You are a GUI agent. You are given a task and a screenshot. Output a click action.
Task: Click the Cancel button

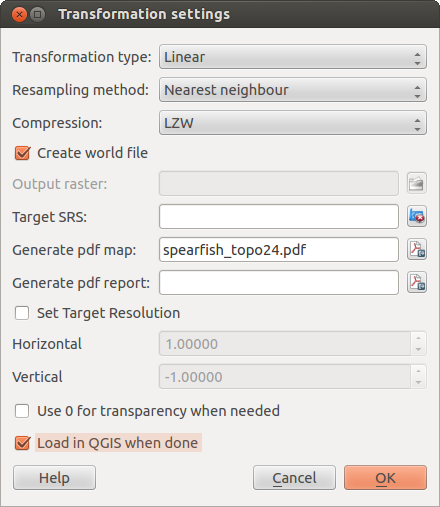pos(294,478)
